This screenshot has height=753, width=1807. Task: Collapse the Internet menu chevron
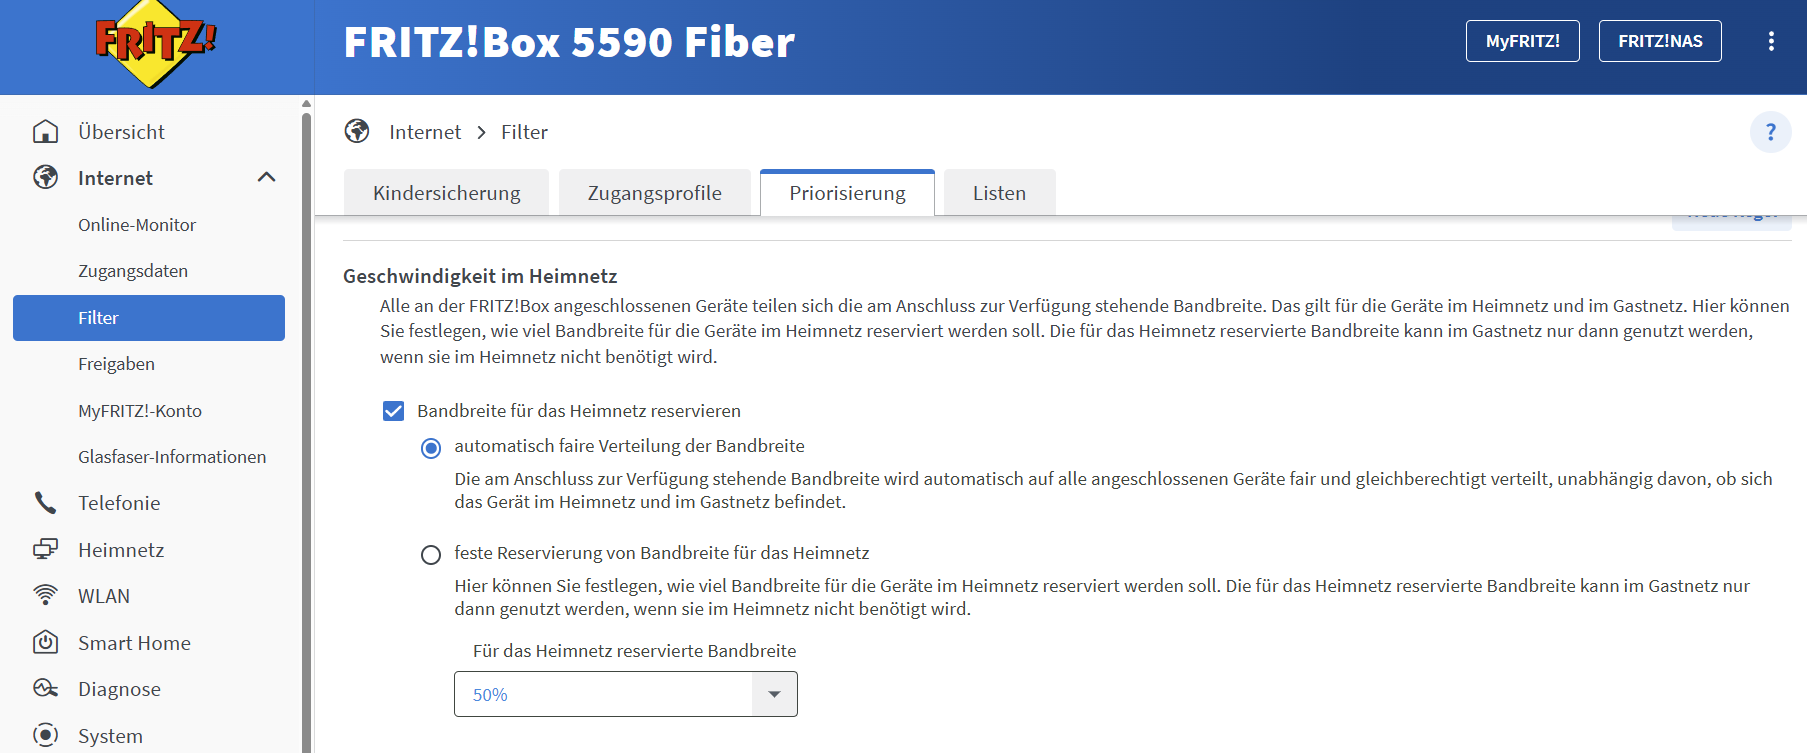pos(266,178)
